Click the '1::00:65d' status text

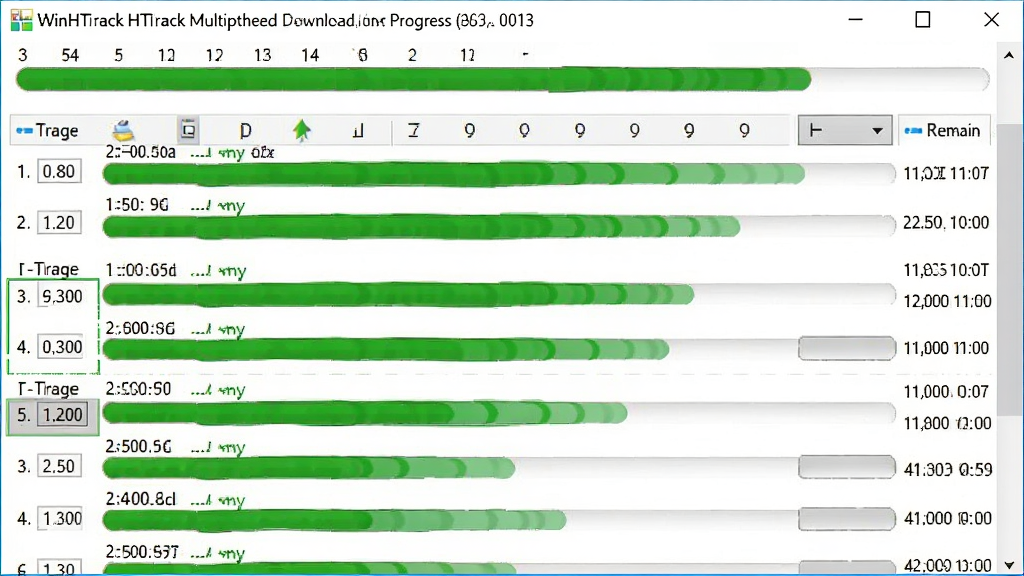click(x=140, y=270)
